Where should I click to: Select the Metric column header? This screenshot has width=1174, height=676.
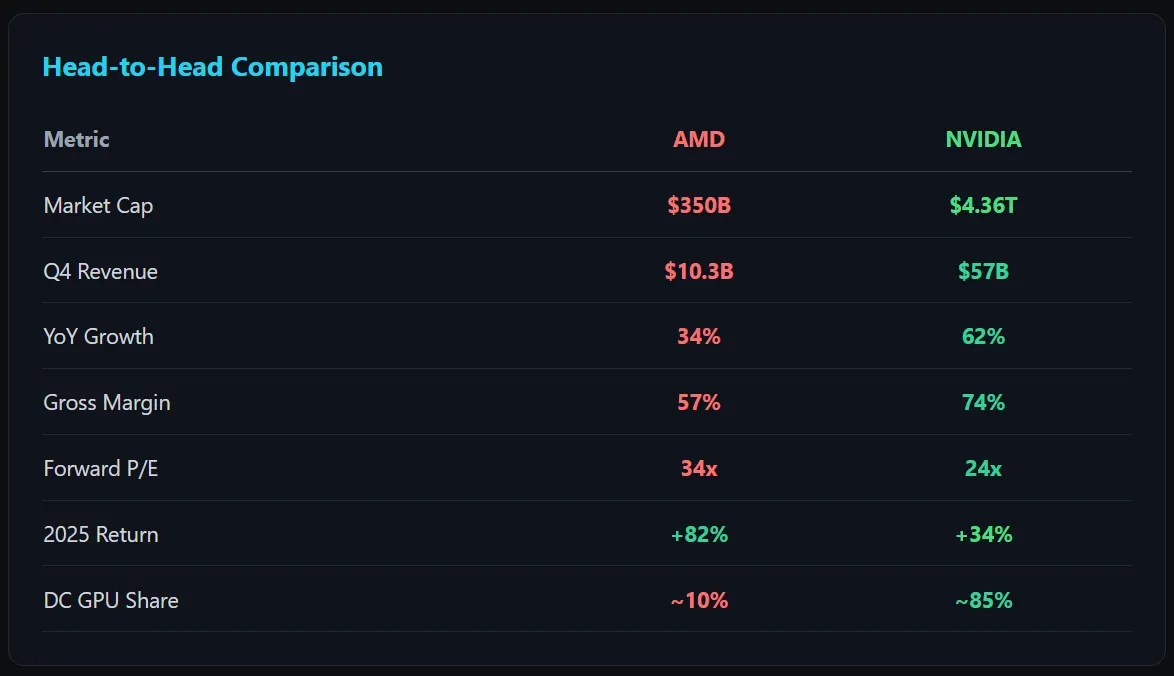(x=76, y=139)
